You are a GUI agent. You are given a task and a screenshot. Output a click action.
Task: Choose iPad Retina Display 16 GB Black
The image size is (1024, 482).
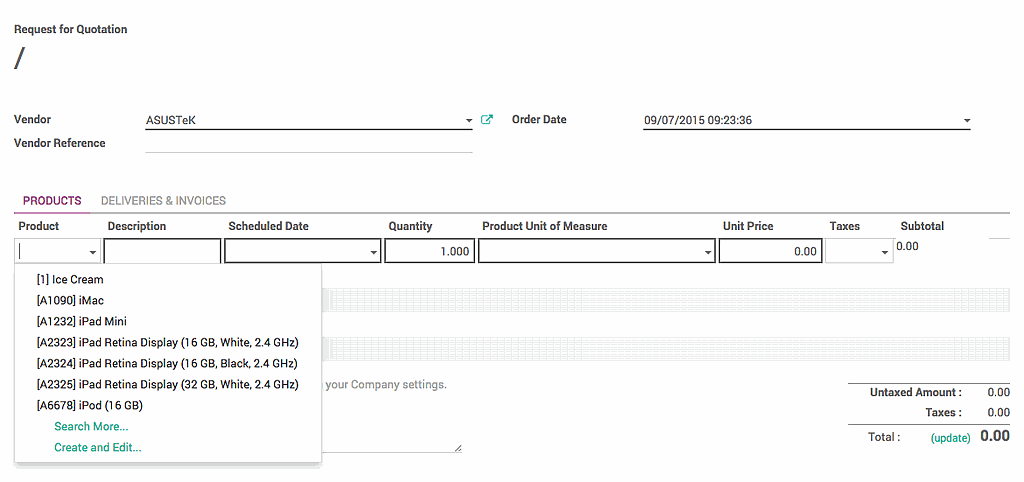[167, 364]
